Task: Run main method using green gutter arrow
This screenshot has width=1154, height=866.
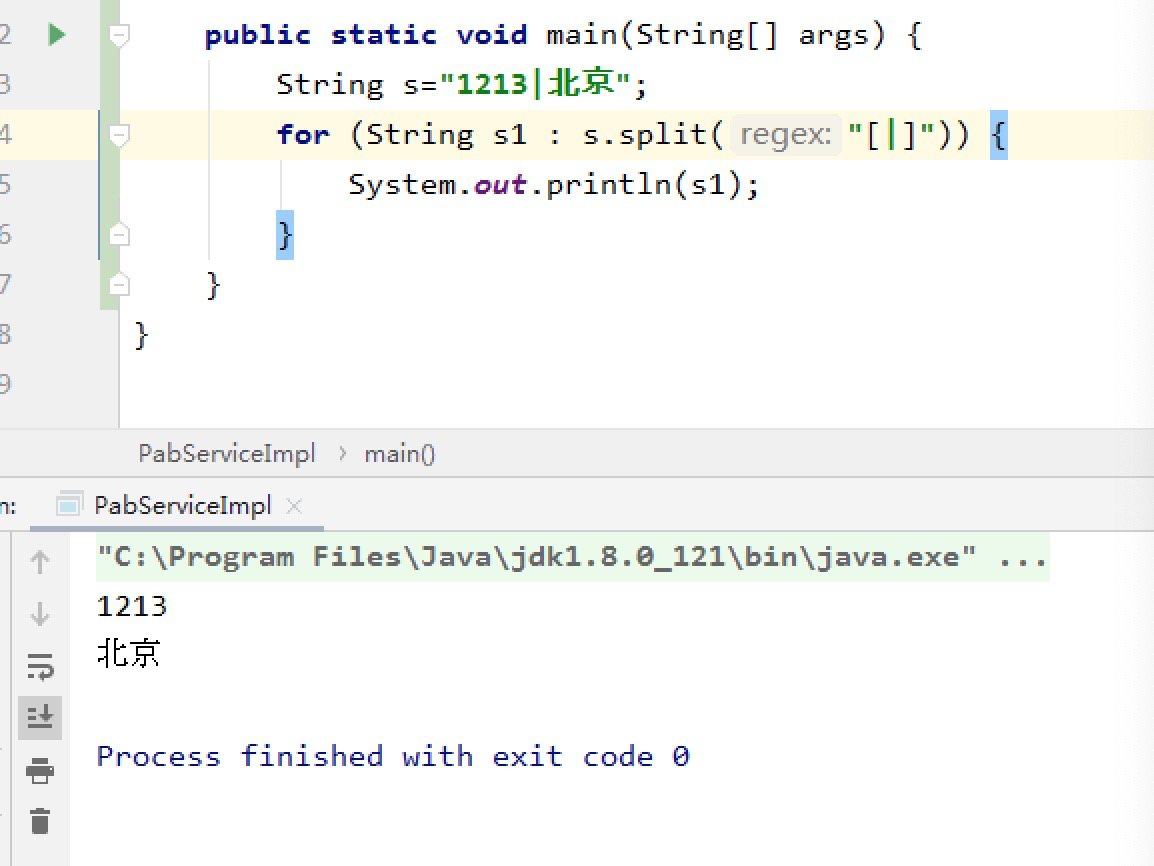Action: point(57,35)
